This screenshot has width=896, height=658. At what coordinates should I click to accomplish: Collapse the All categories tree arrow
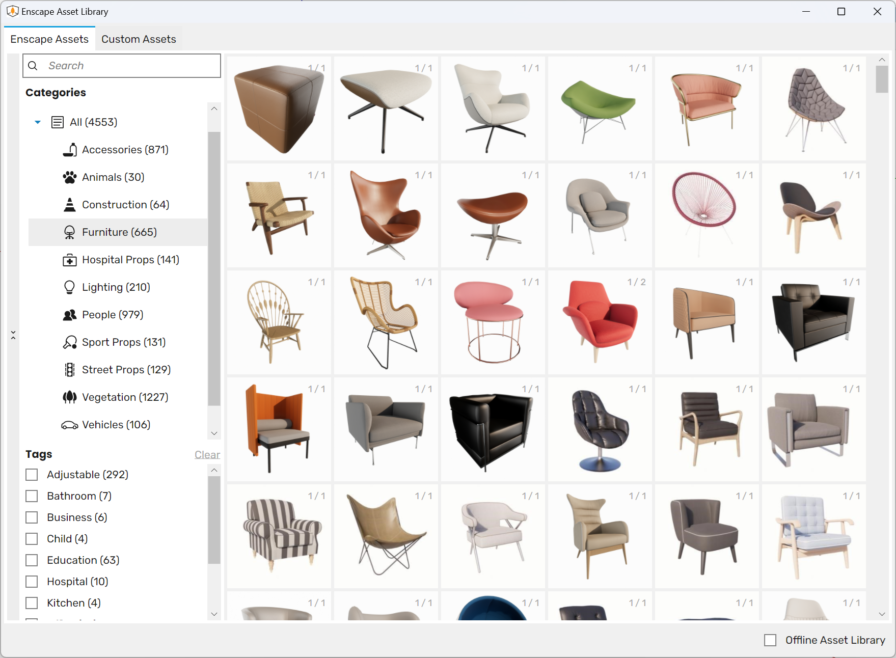[x=38, y=122]
